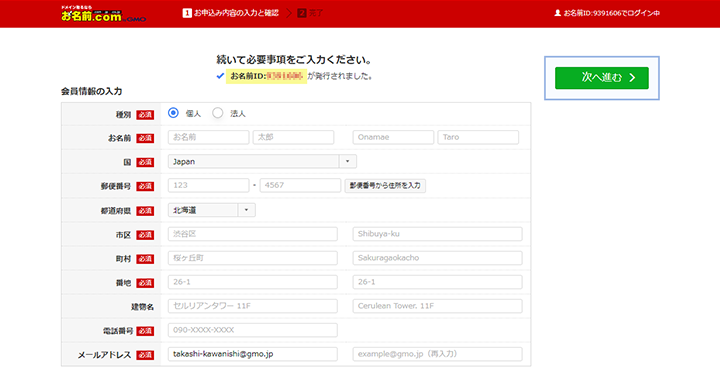Click the step 1 number badge
This screenshot has width=720, height=375.
pos(187,13)
